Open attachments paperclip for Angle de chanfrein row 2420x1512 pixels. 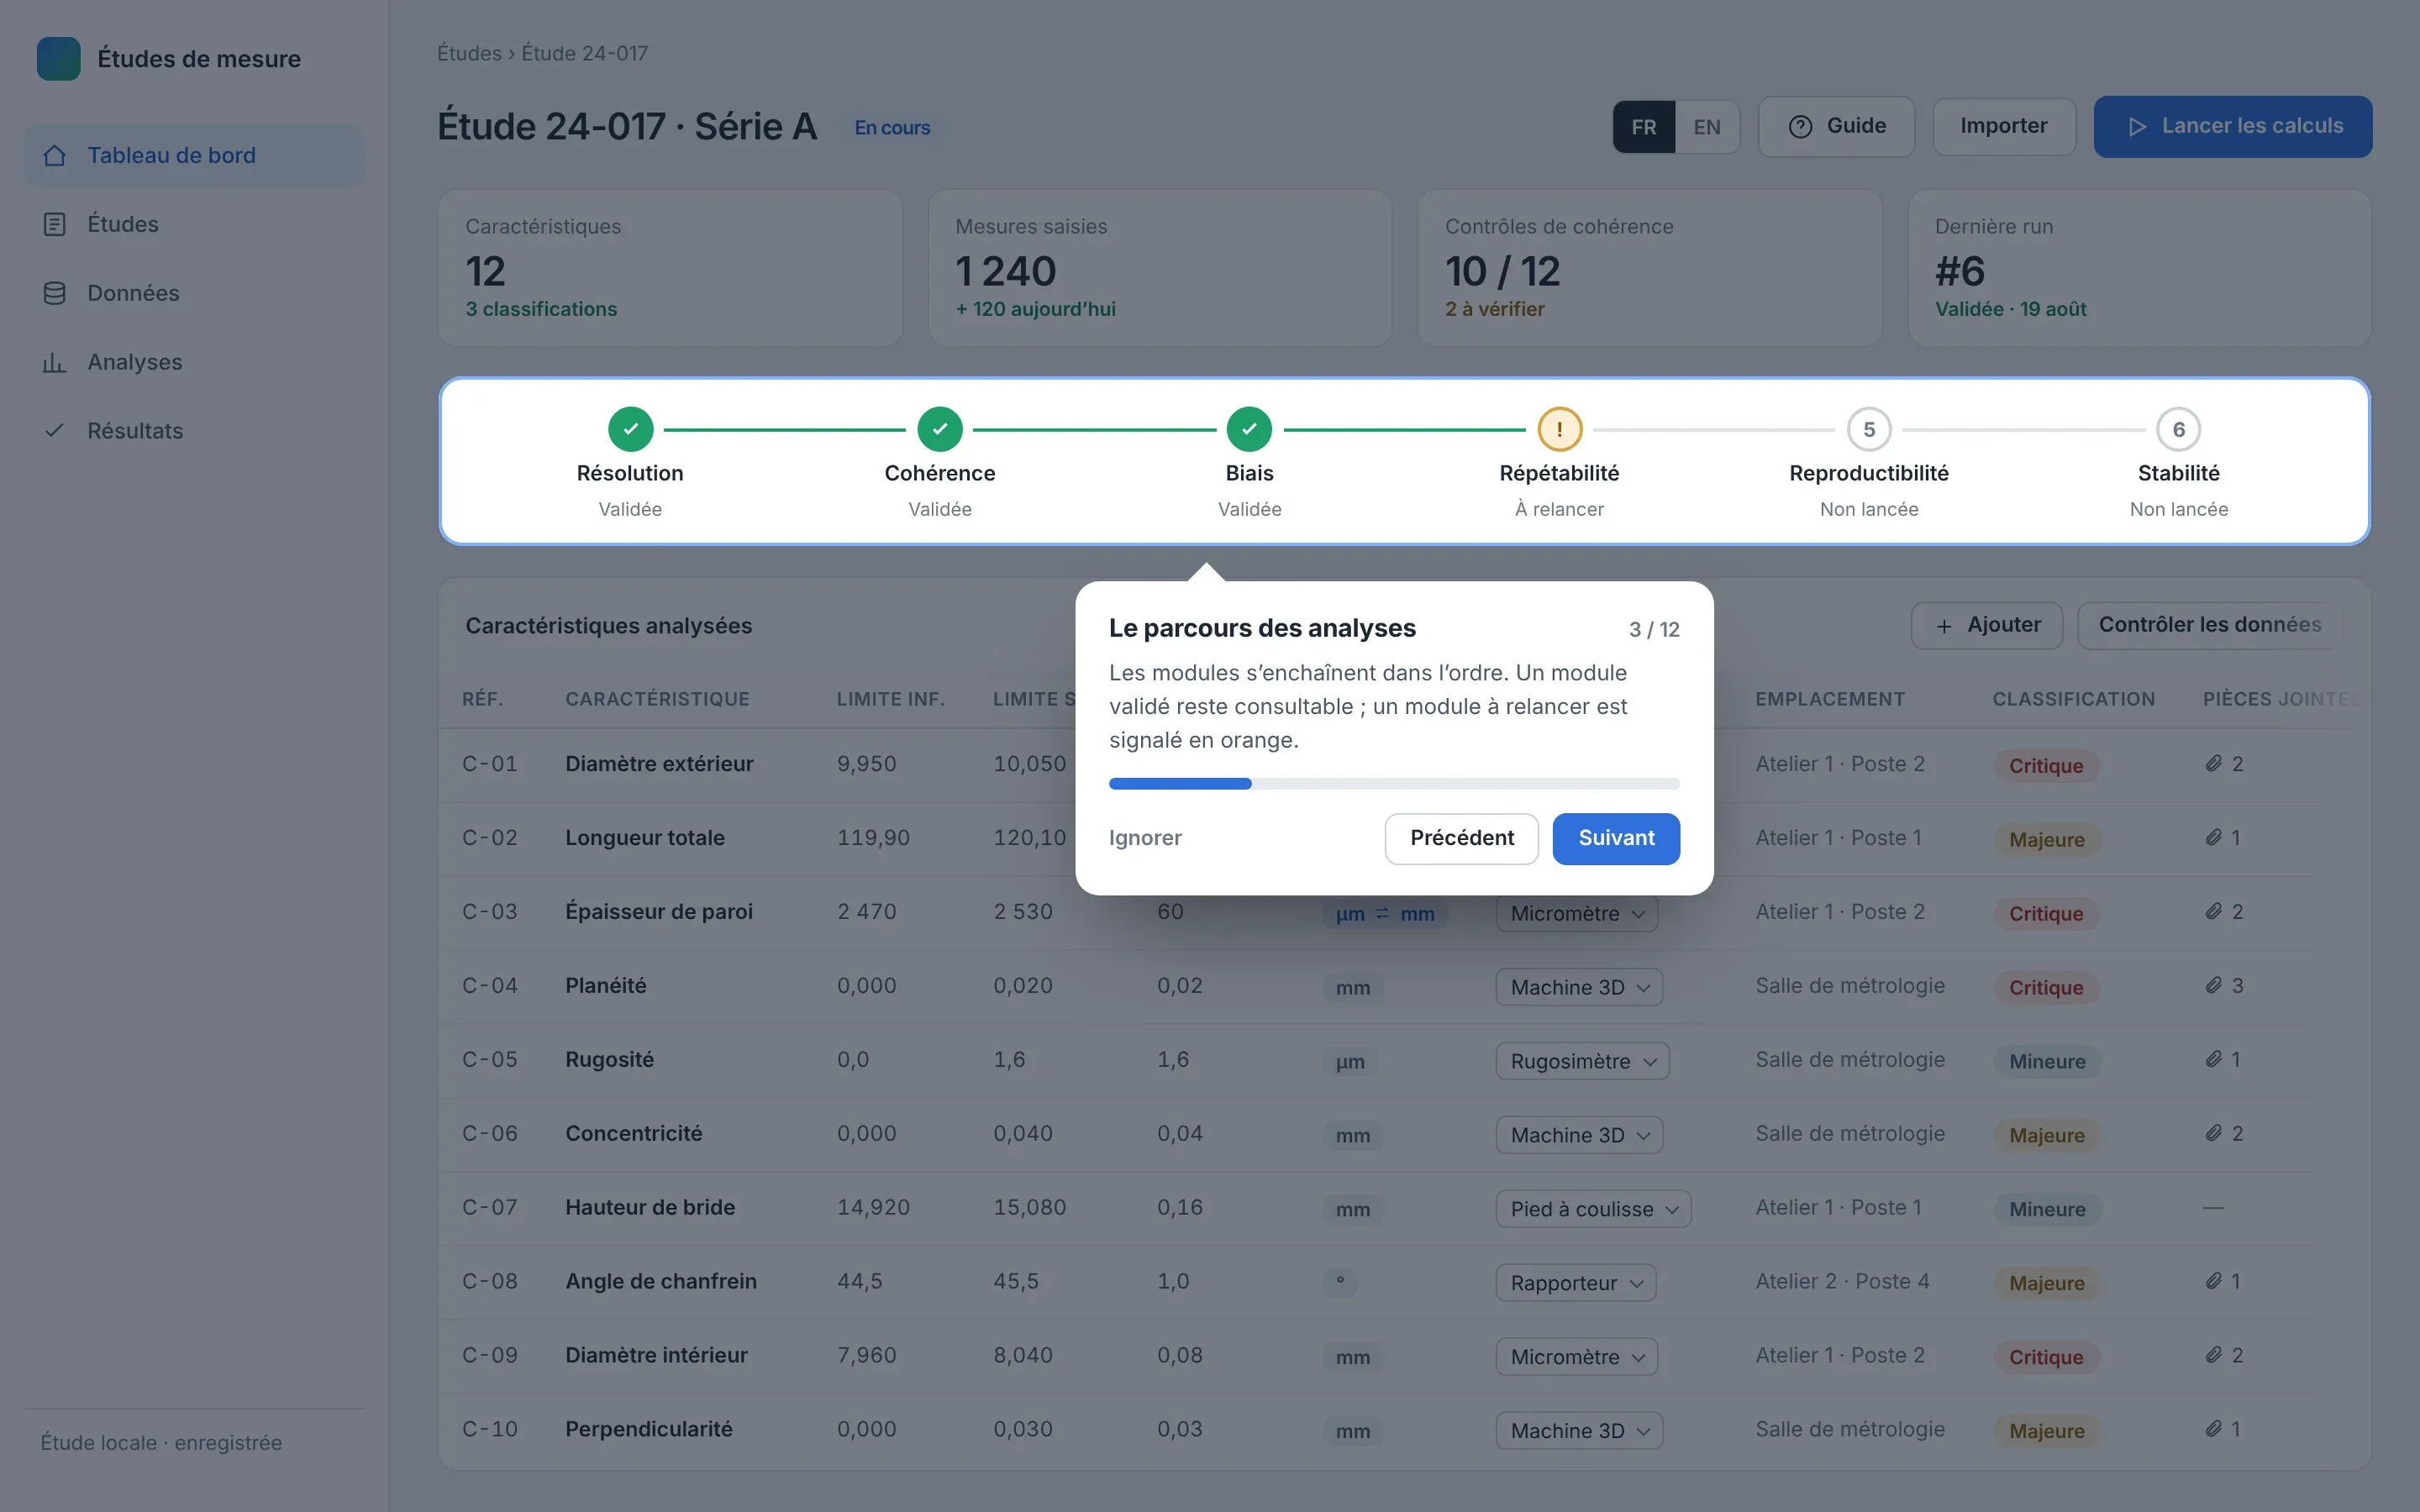[x=2214, y=1282]
